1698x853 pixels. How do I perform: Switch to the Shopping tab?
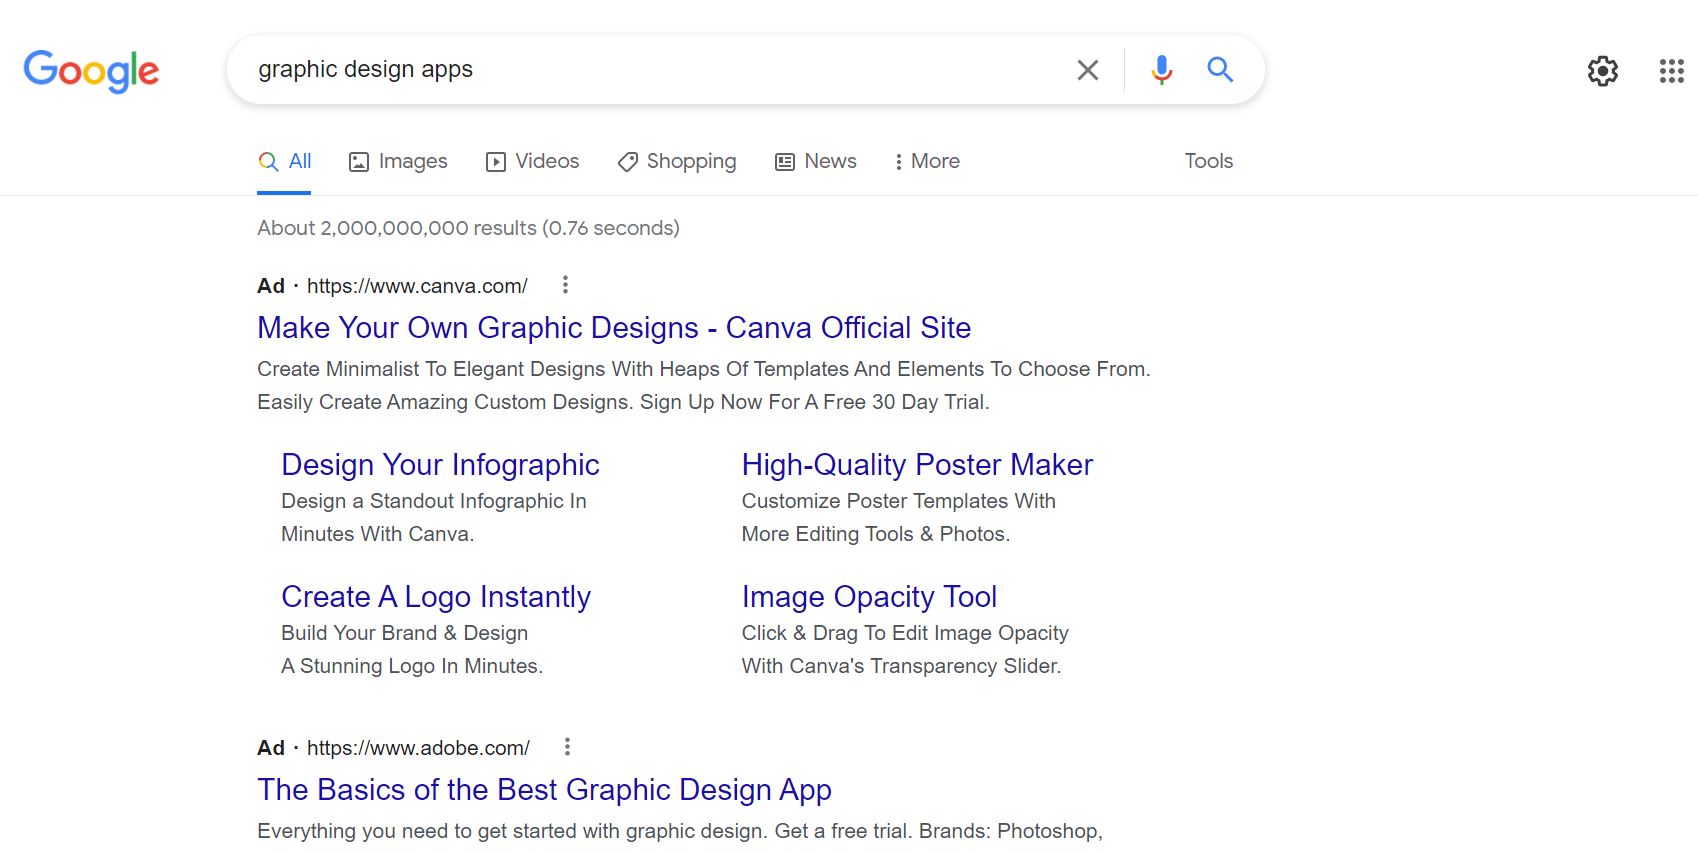(x=677, y=161)
